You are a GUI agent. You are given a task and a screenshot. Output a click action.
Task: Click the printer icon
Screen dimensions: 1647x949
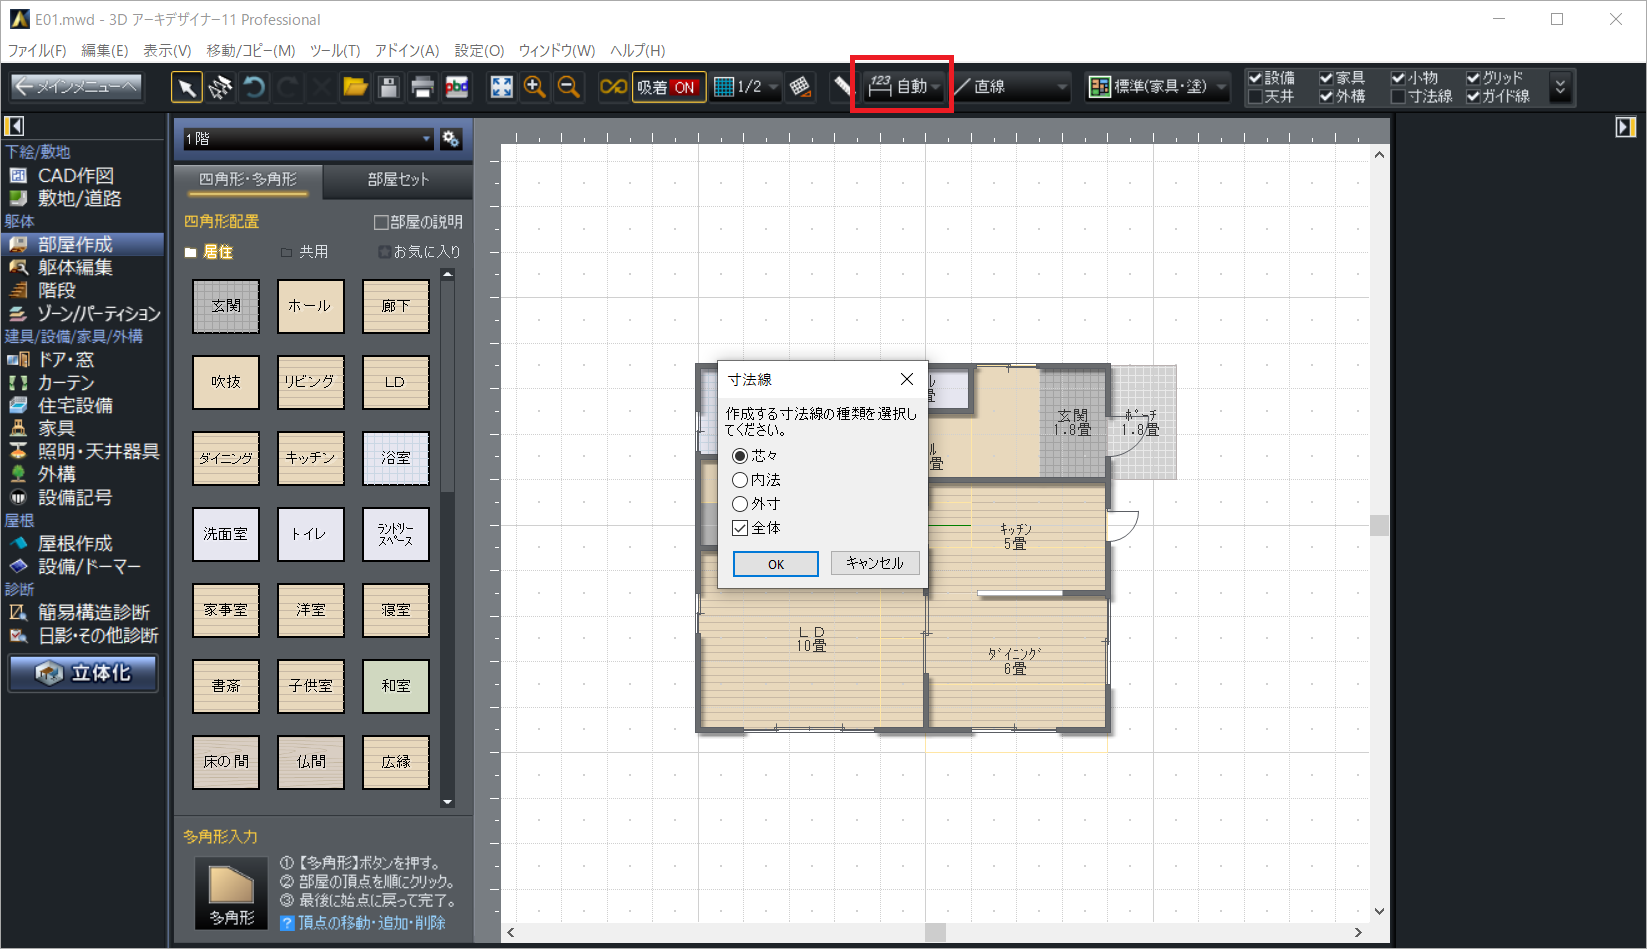[423, 88]
